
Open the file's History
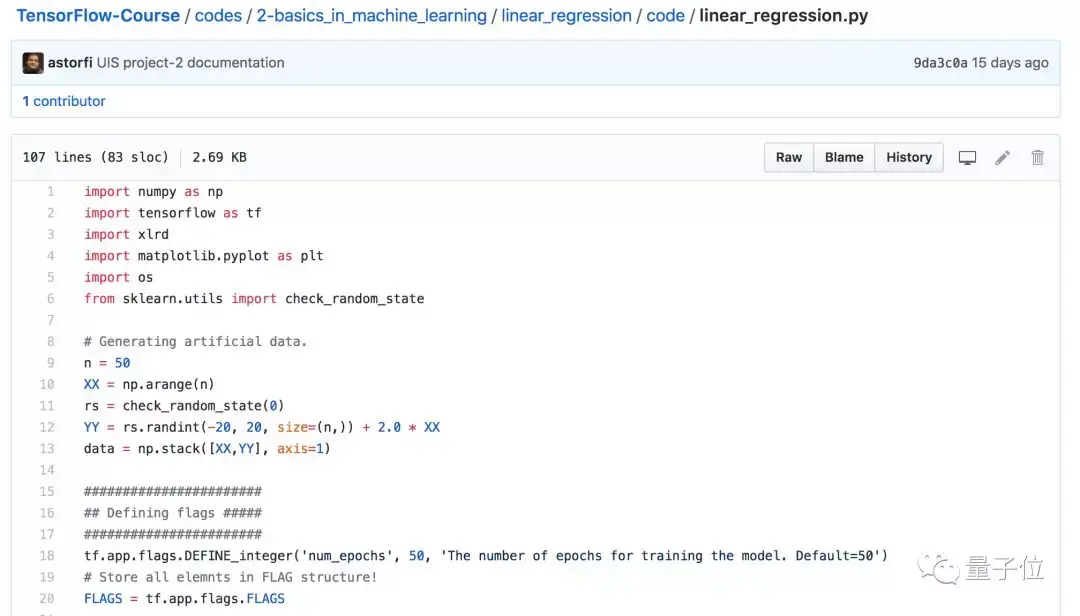[x=908, y=157]
